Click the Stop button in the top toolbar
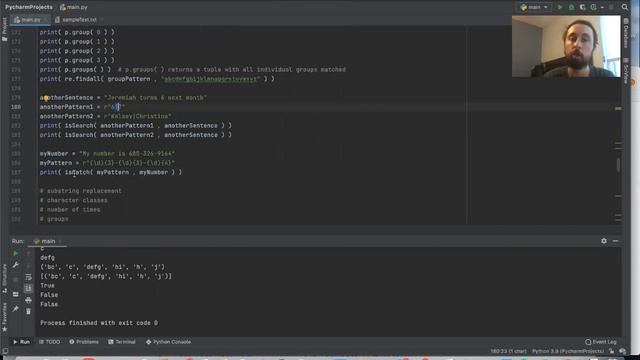 pos(611,7)
